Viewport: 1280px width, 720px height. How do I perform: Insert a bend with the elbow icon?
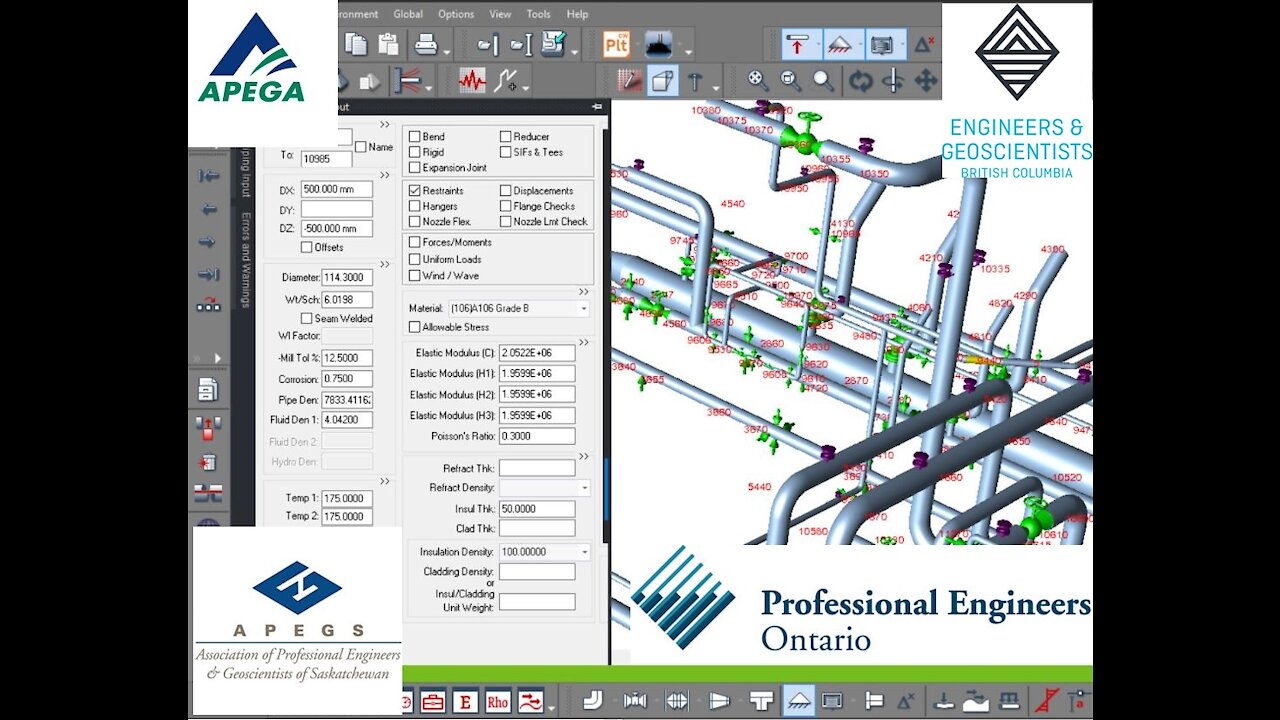point(592,700)
